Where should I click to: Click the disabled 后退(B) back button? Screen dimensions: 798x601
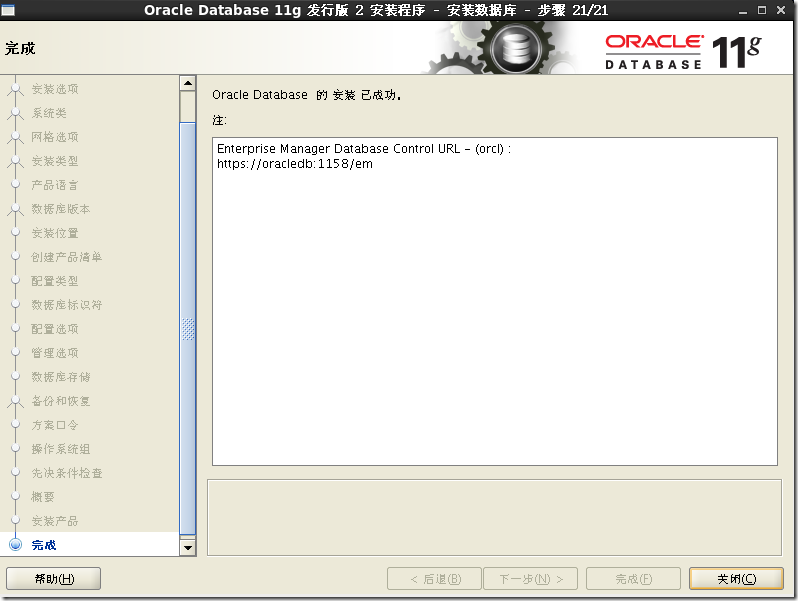pos(434,579)
